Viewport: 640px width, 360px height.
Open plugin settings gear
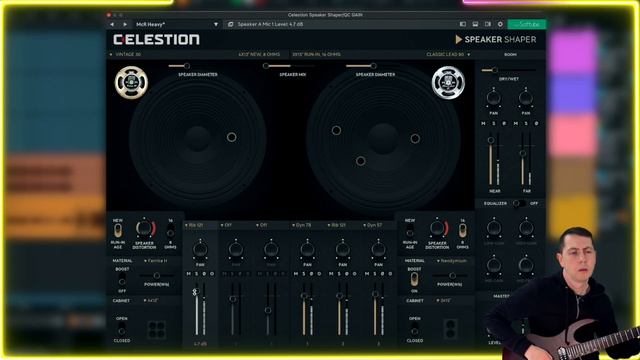[500, 24]
